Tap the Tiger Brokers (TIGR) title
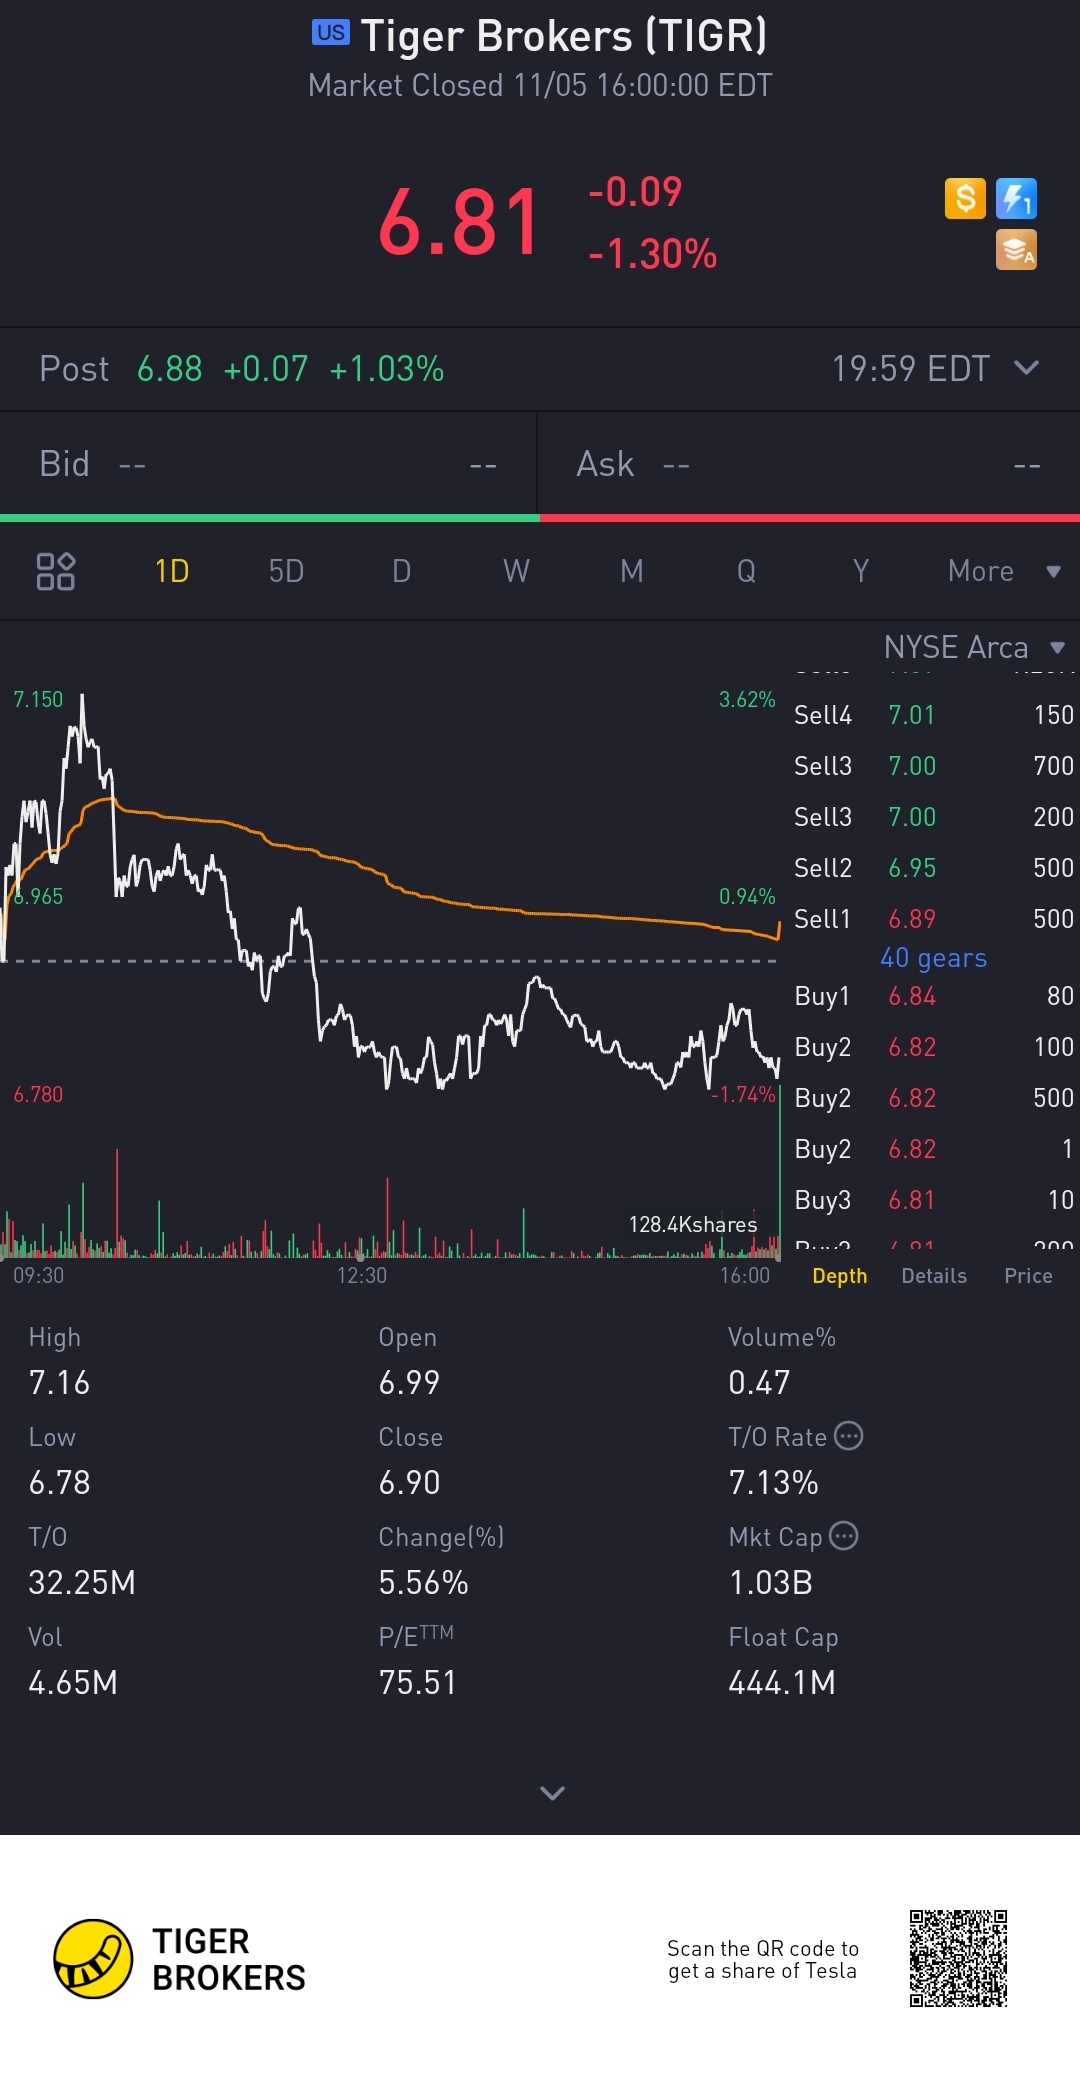1080x2084 pixels. pyautogui.click(x=564, y=36)
